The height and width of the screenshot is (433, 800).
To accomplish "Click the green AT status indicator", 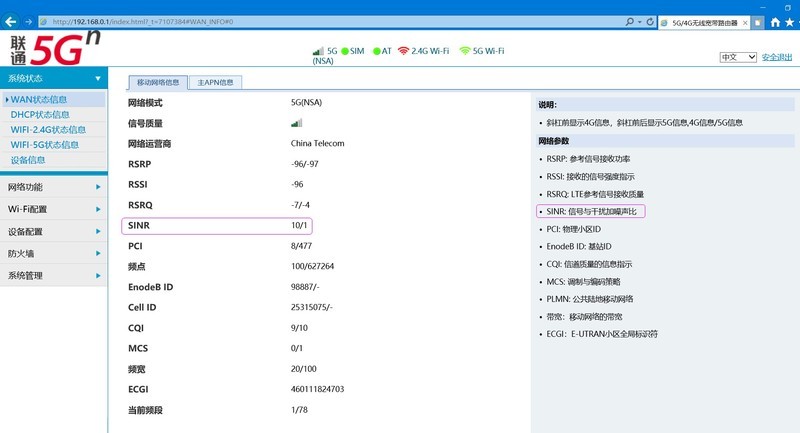I will click(377, 51).
